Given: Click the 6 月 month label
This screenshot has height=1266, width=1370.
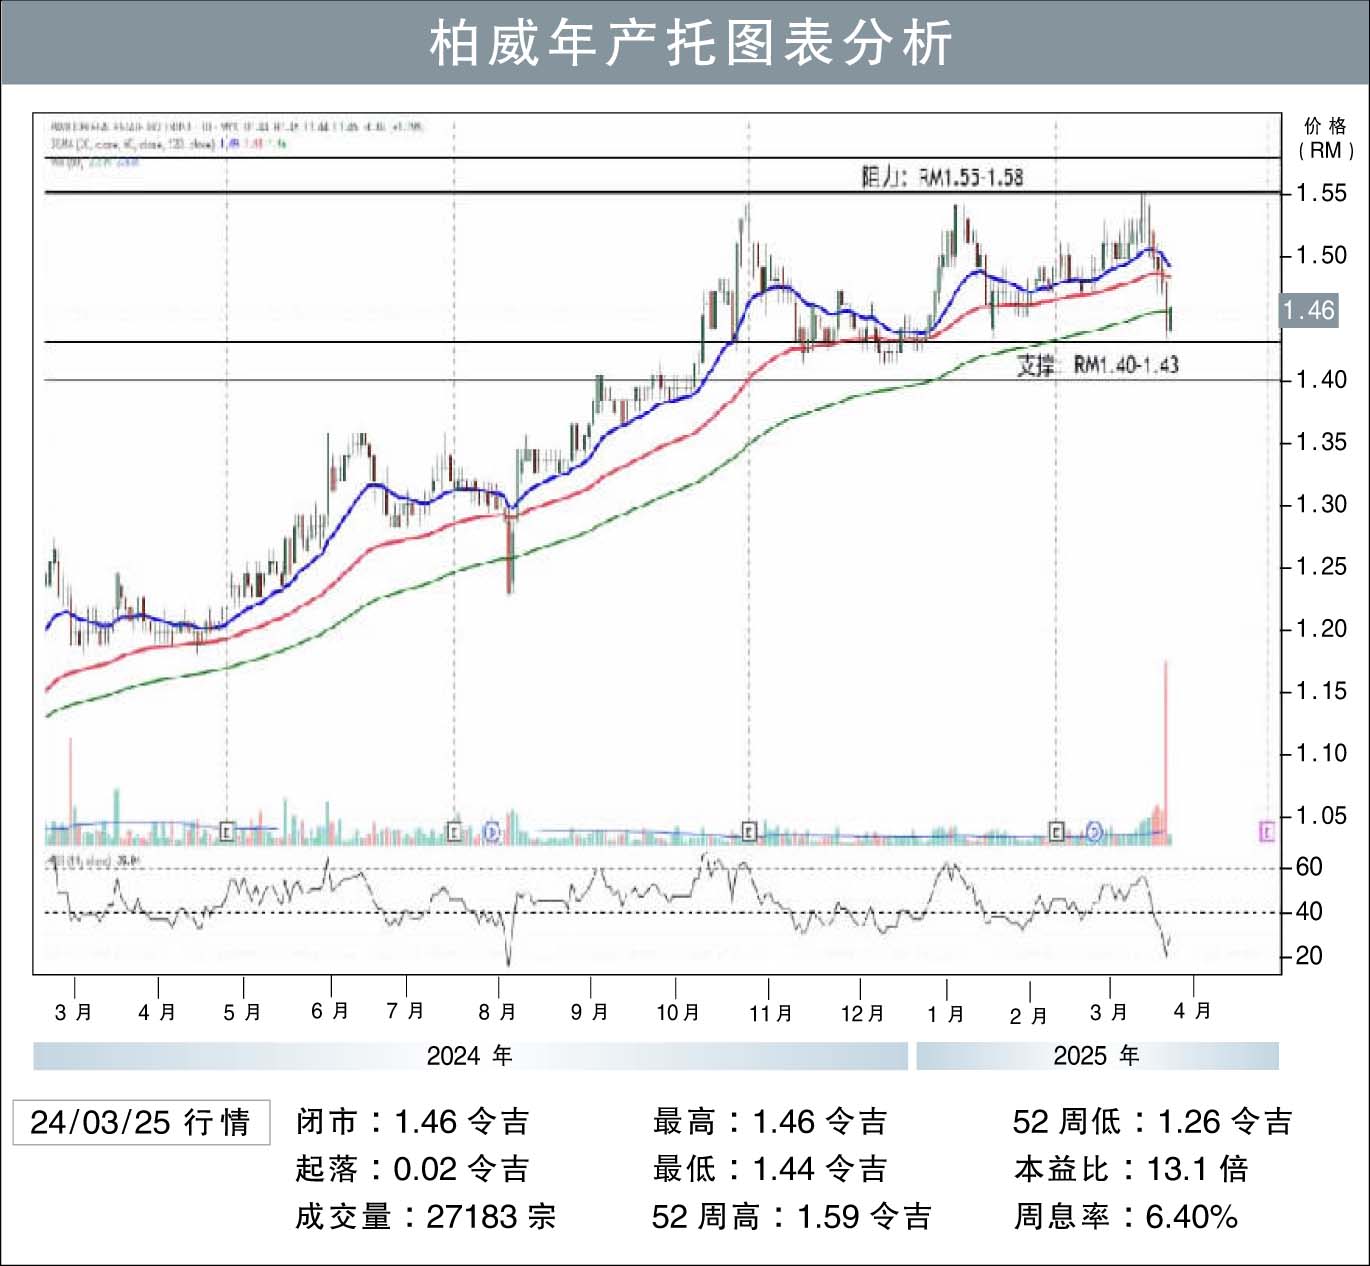Looking at the screenshot, I should click(x=330, y=1011).
